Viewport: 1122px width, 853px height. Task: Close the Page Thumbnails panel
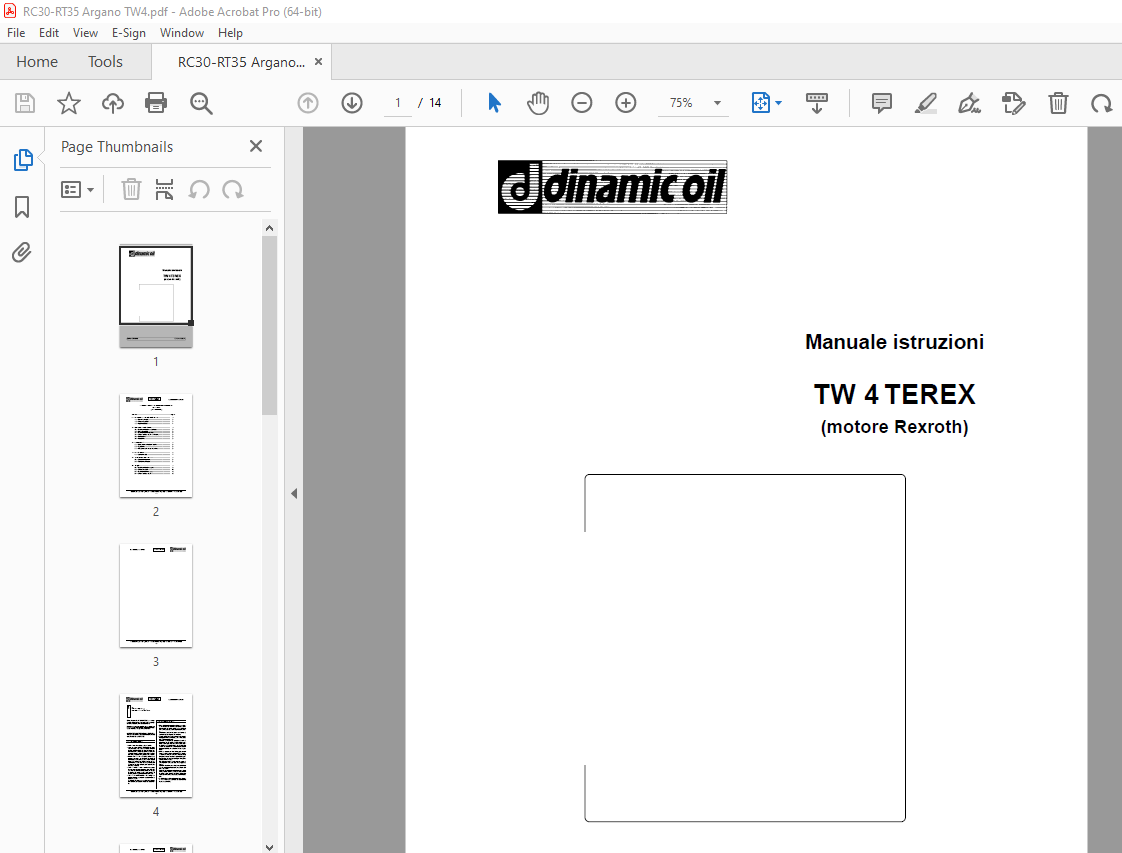(255, 146)
